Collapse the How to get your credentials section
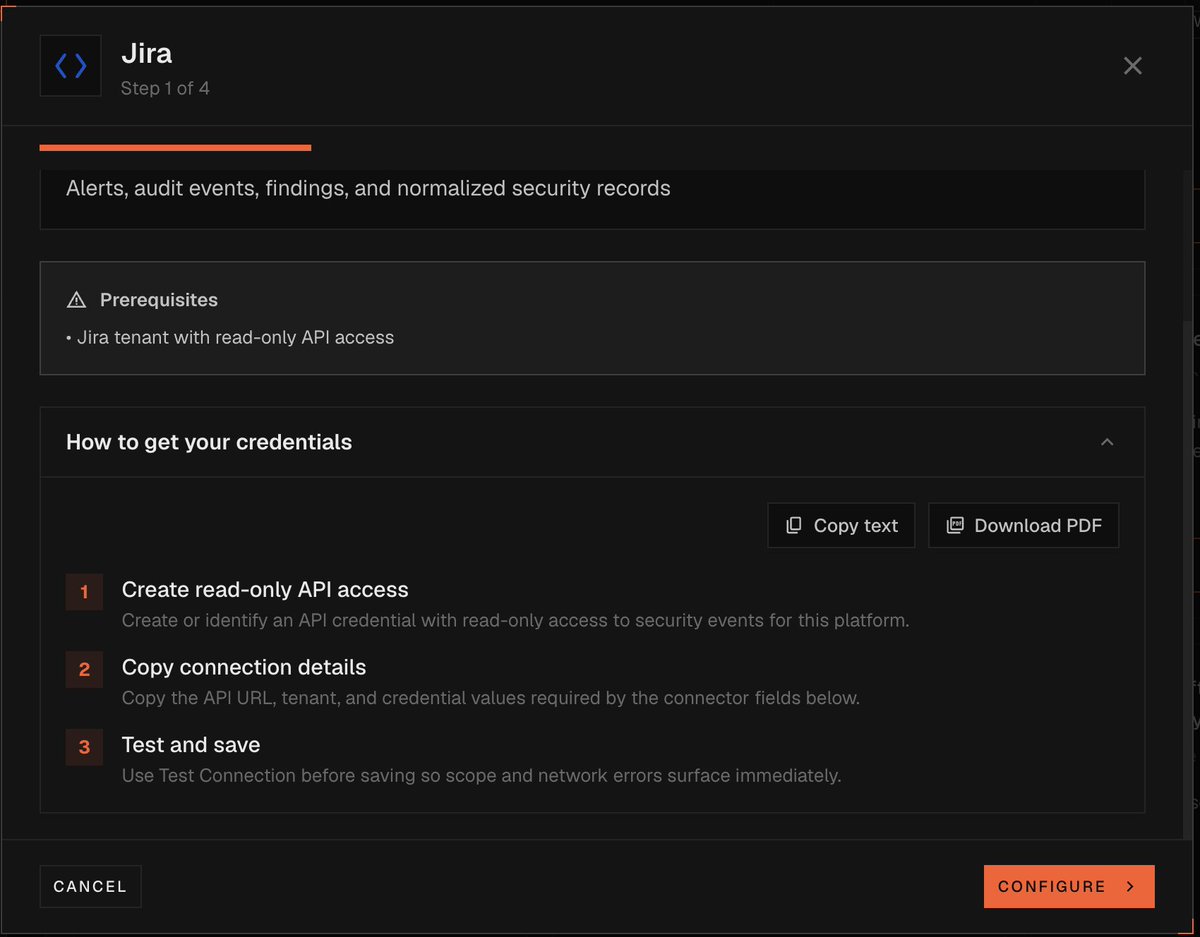This screenshot has width=1200, height=937. (x=1107, y=442)
